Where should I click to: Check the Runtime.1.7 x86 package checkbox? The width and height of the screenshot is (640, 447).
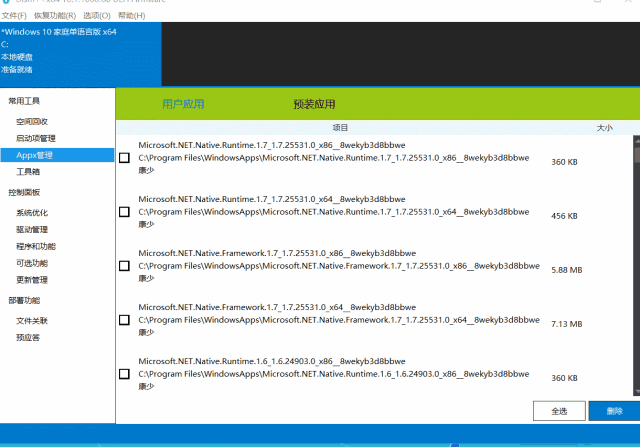124,158
